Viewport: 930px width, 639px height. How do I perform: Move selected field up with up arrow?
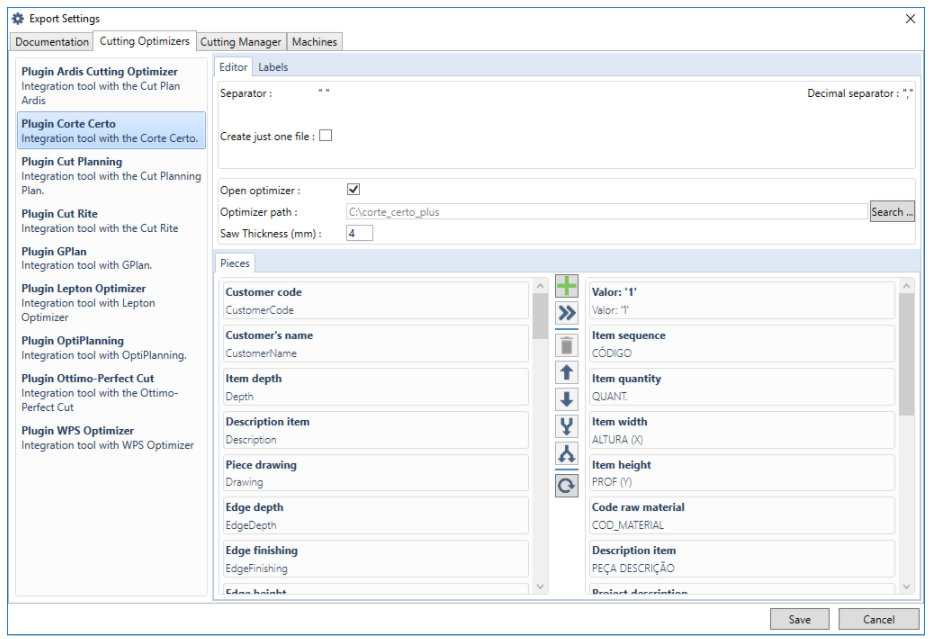tap(566, 373)
